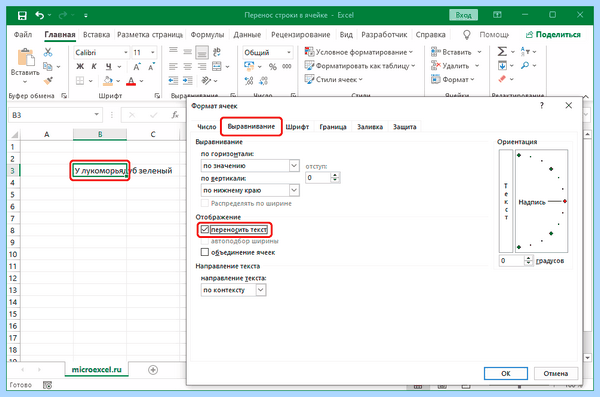Open Форматировать как таблицу

tap(360, 66)
